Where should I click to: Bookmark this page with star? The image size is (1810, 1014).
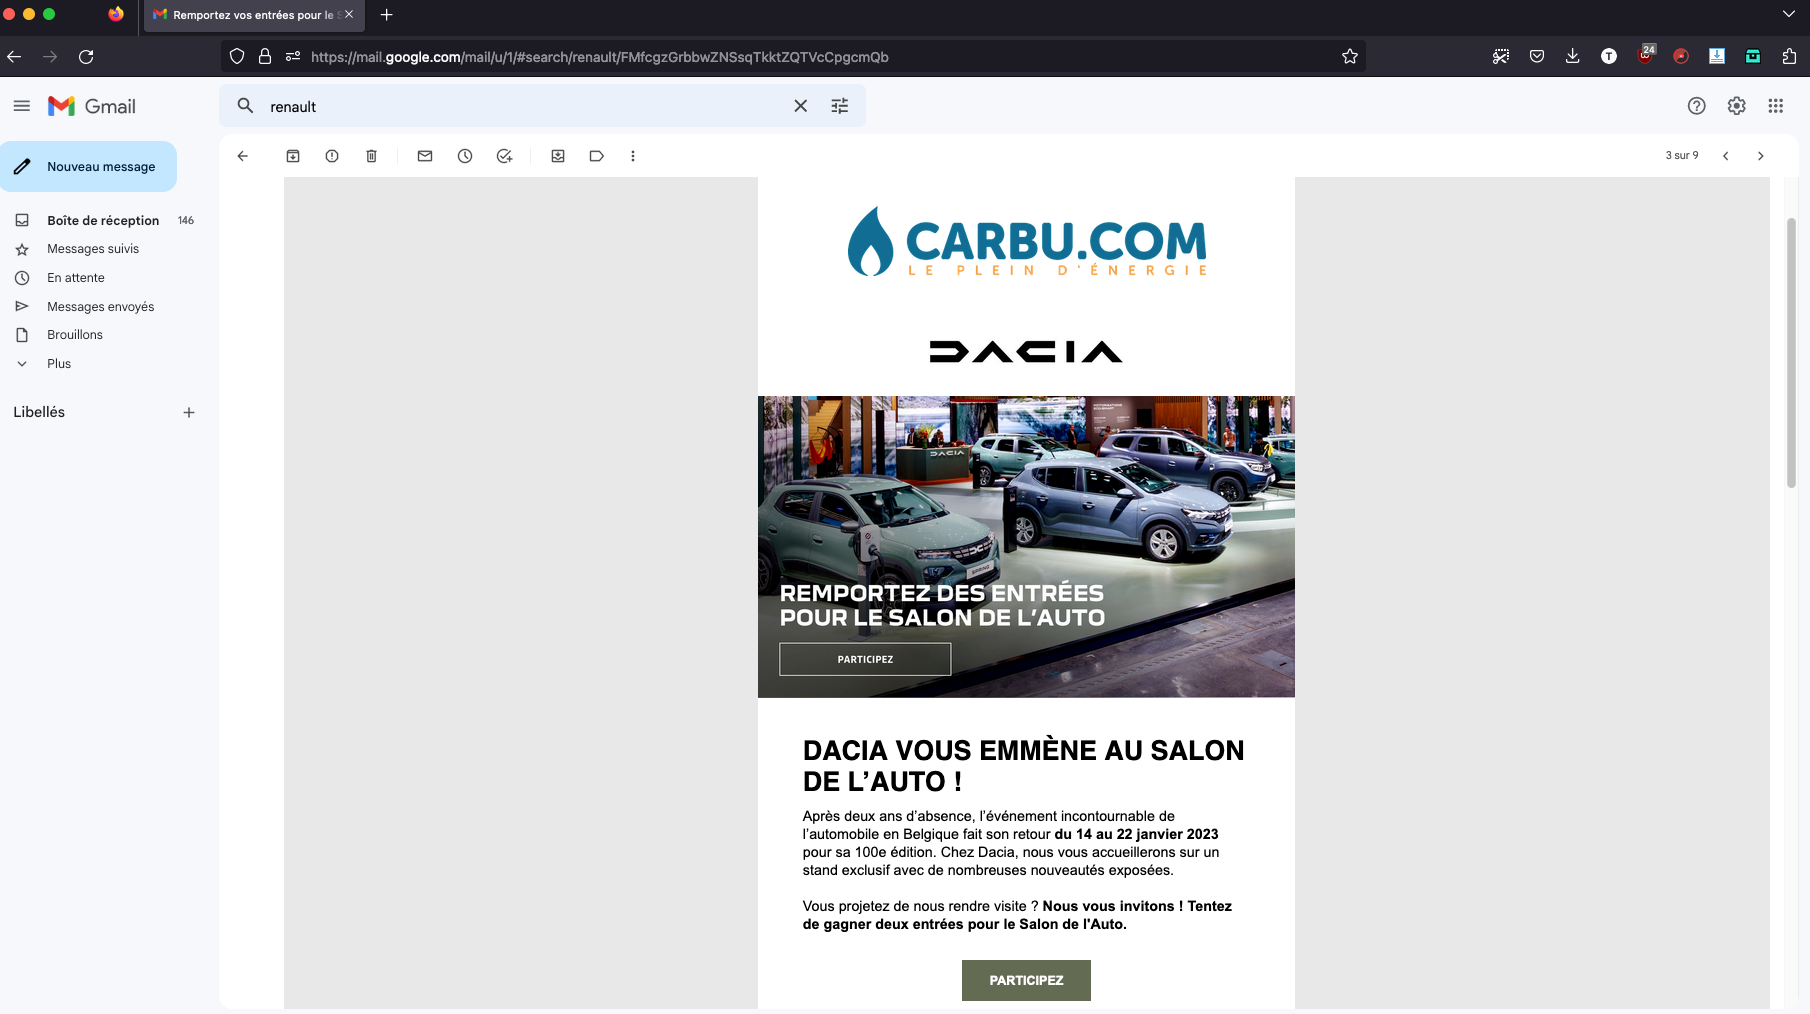coord(1350,57)
